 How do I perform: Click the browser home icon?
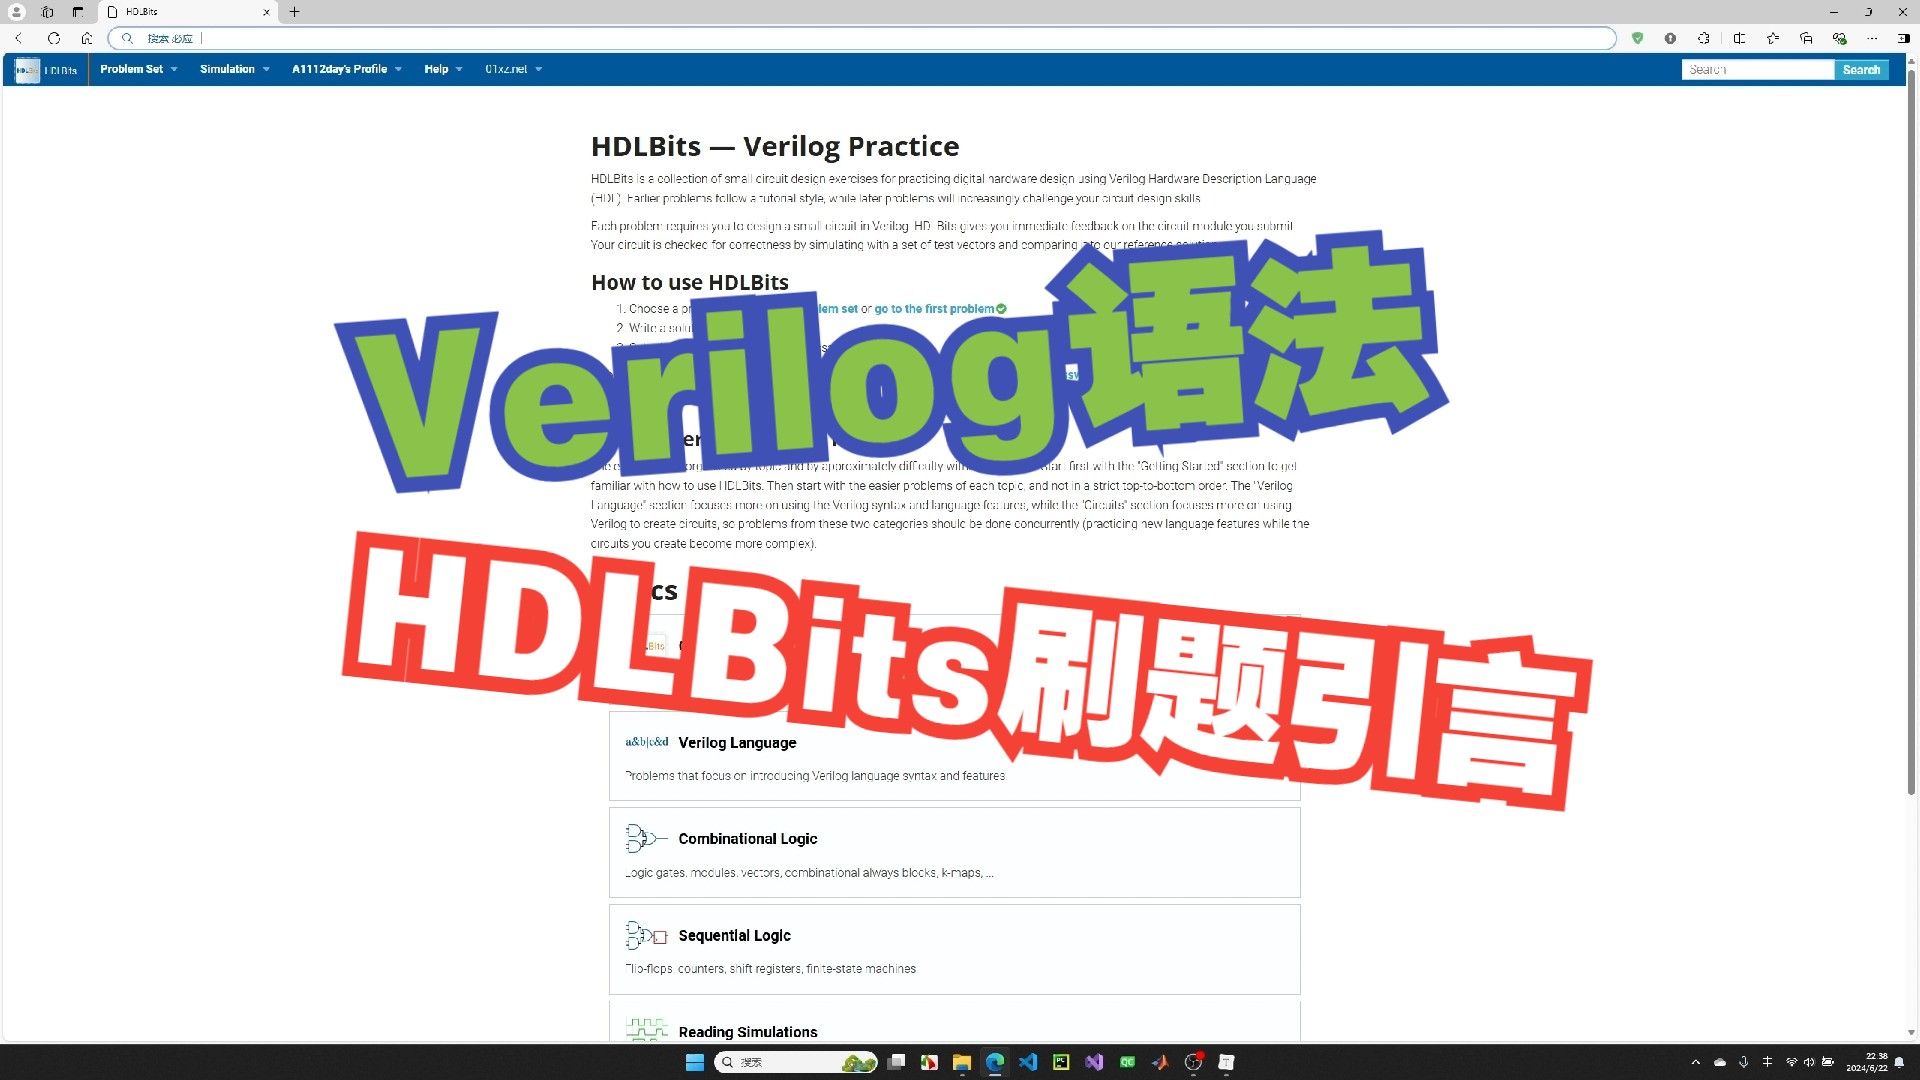pyautogui.click(x=84, y=38)
